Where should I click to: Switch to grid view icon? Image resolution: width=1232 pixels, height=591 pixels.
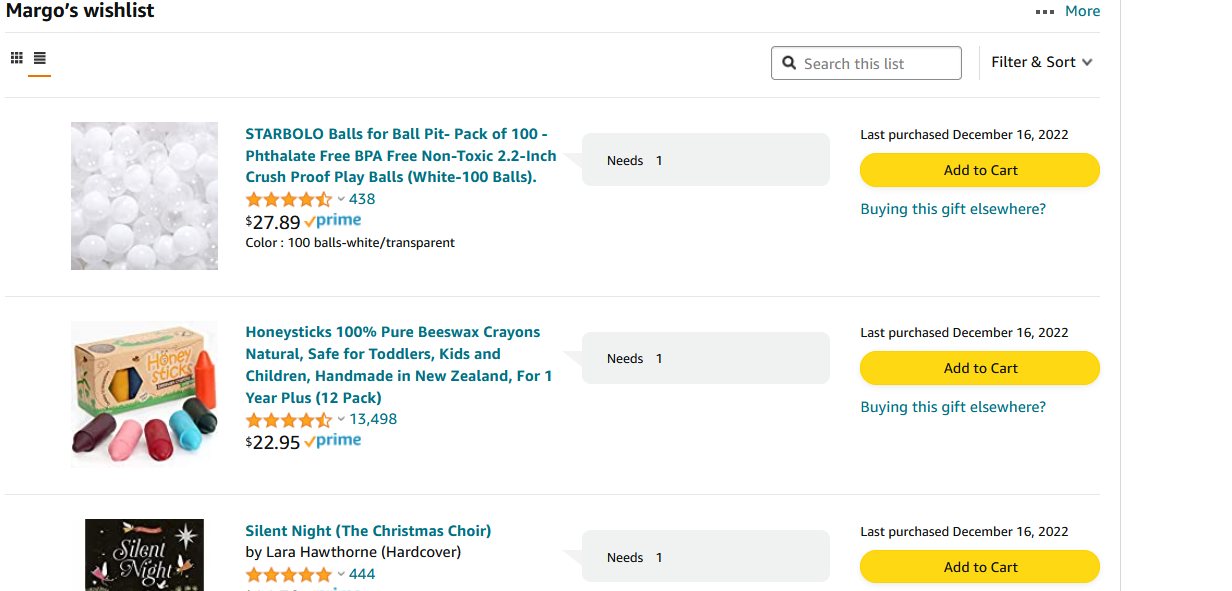point(17,58)
